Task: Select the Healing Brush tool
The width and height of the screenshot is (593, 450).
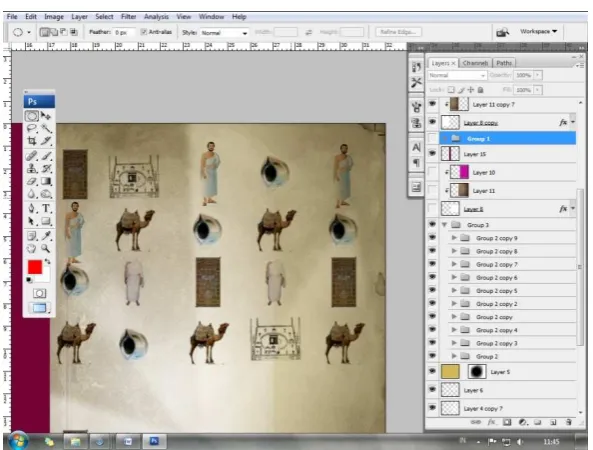Action: tap(31, 156)
